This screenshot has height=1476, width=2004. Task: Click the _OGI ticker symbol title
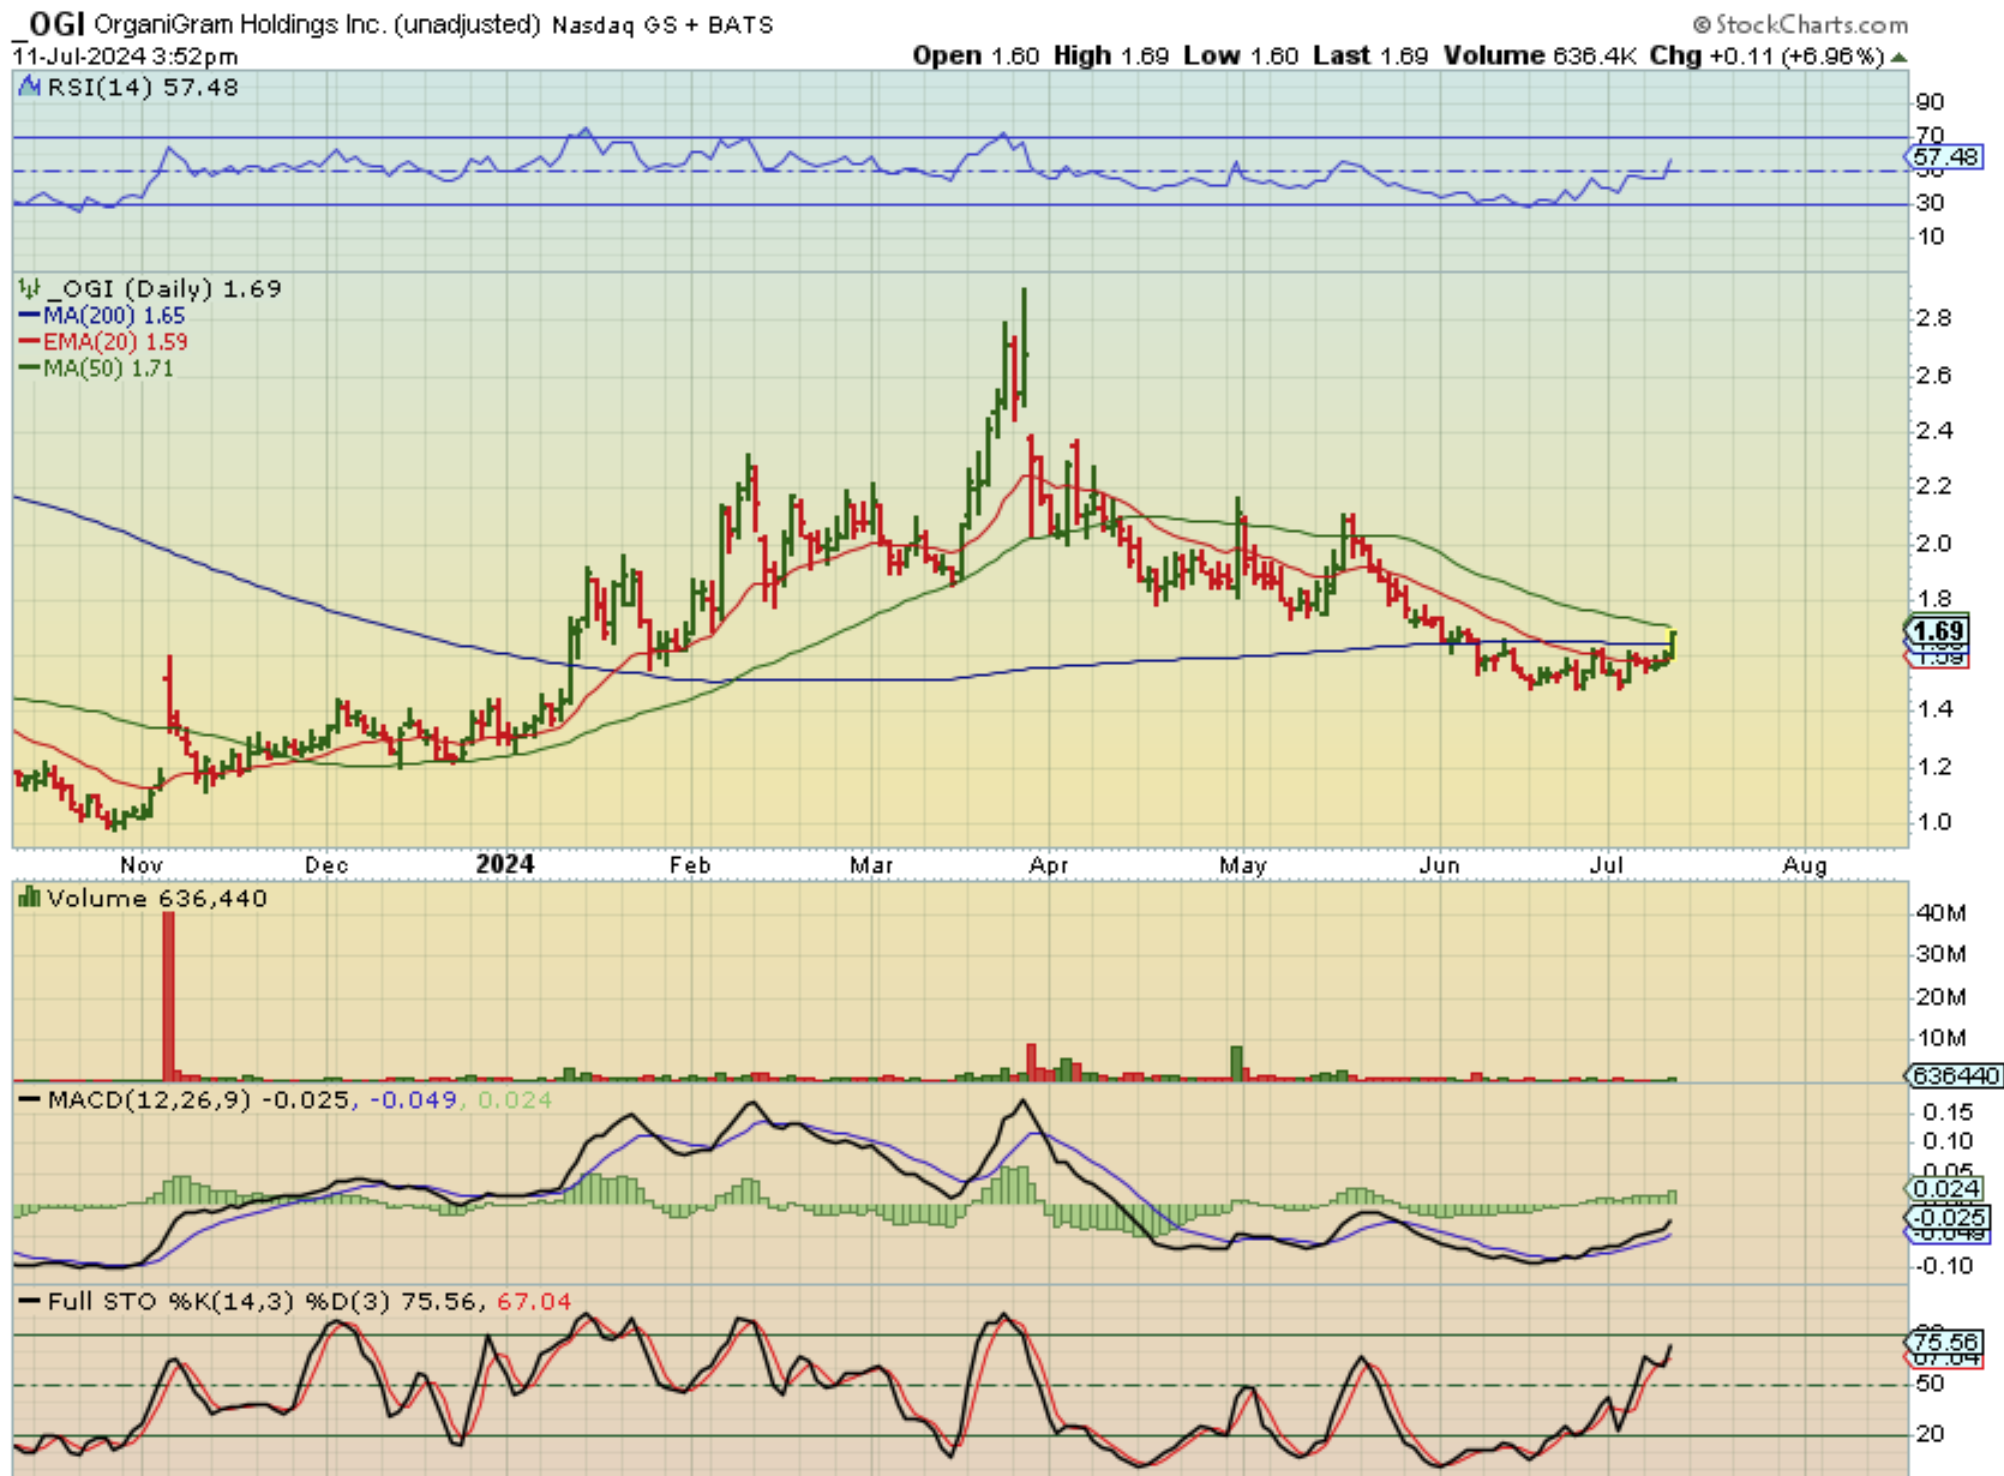[50, 23]
